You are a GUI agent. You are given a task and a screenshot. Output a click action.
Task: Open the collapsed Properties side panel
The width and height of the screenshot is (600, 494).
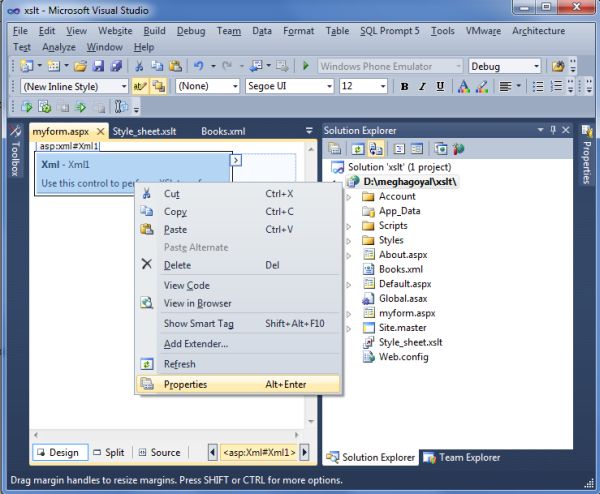[x=587, y=155]
